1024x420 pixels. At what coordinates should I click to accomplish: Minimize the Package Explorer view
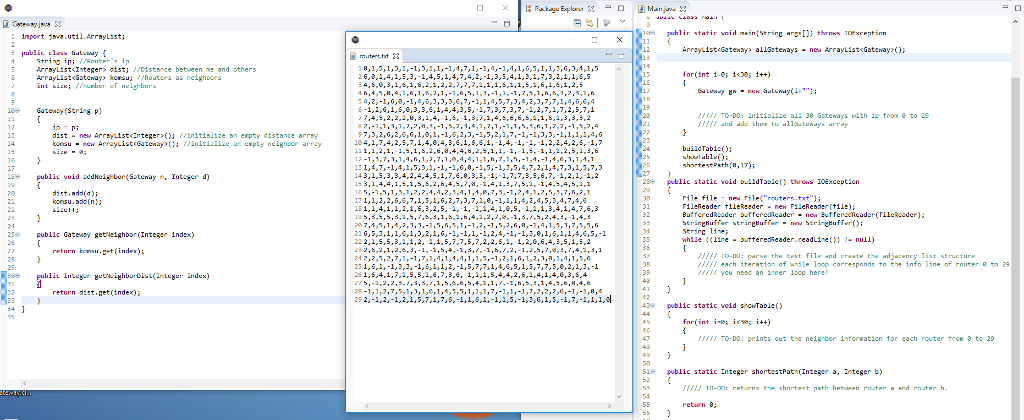point(608,7)
